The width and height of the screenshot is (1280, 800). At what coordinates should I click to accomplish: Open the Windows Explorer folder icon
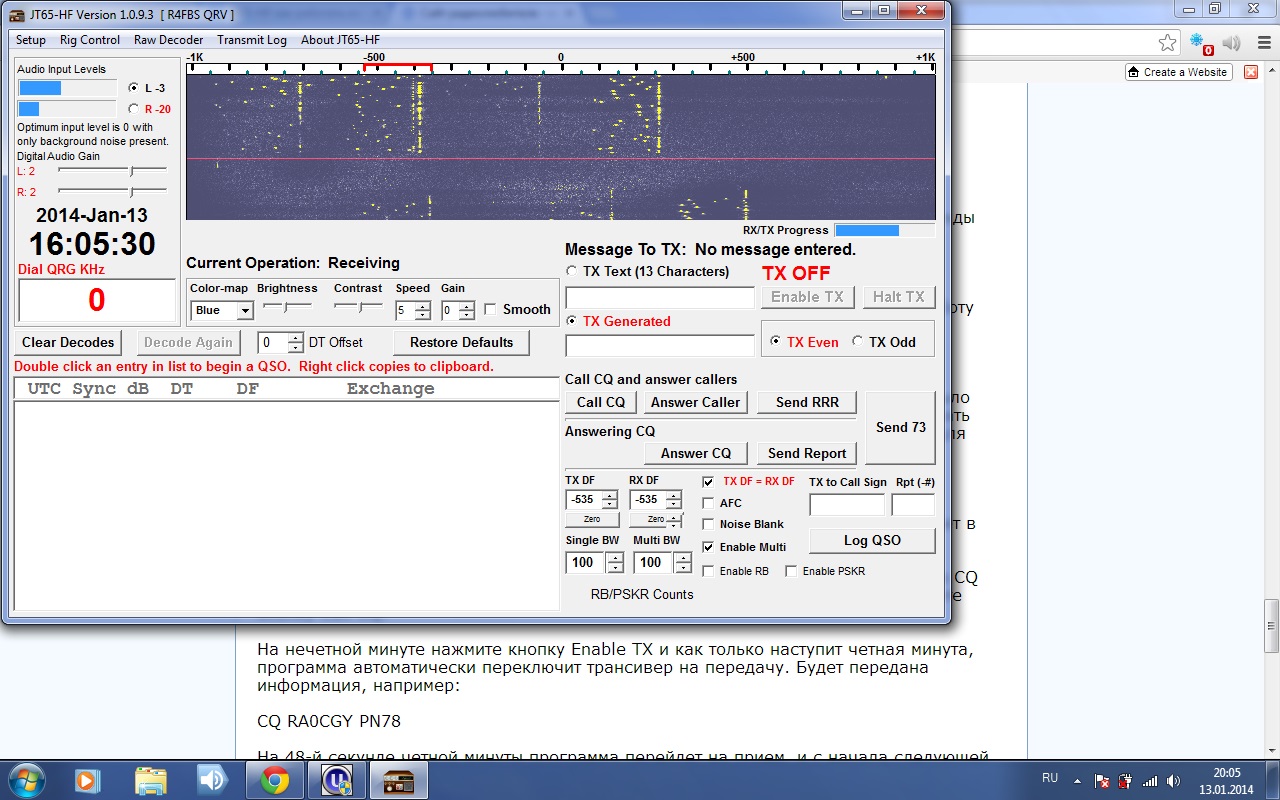(150, 780)
